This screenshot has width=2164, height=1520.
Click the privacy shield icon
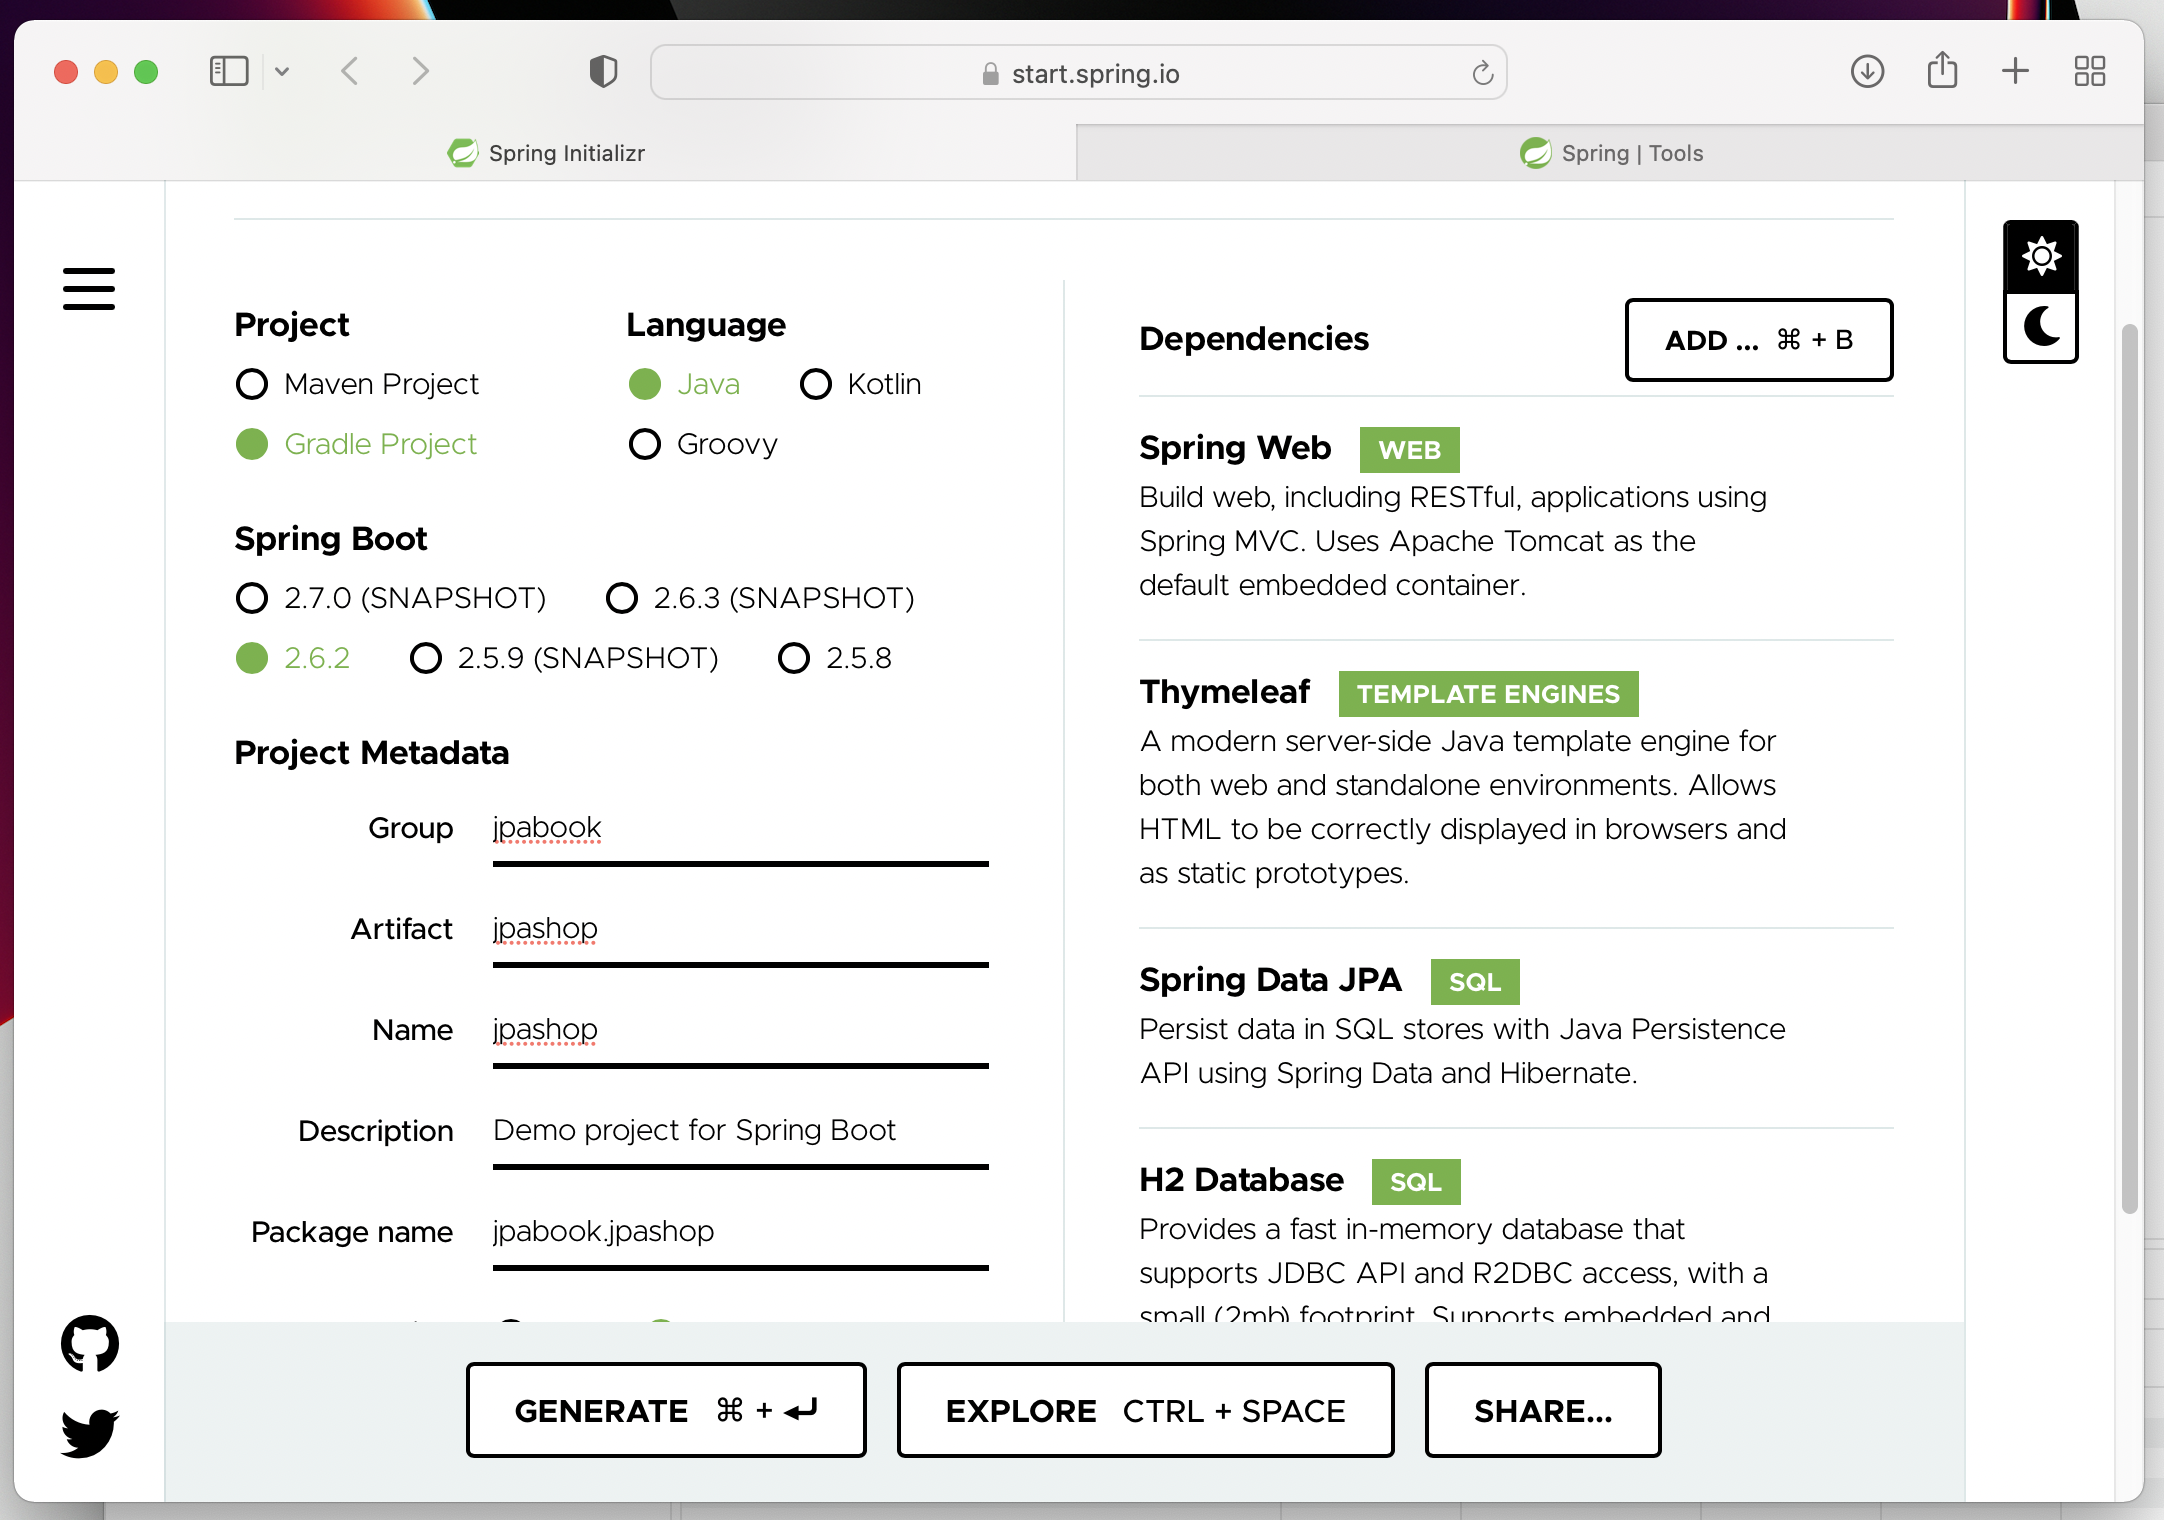coord(603,72)
